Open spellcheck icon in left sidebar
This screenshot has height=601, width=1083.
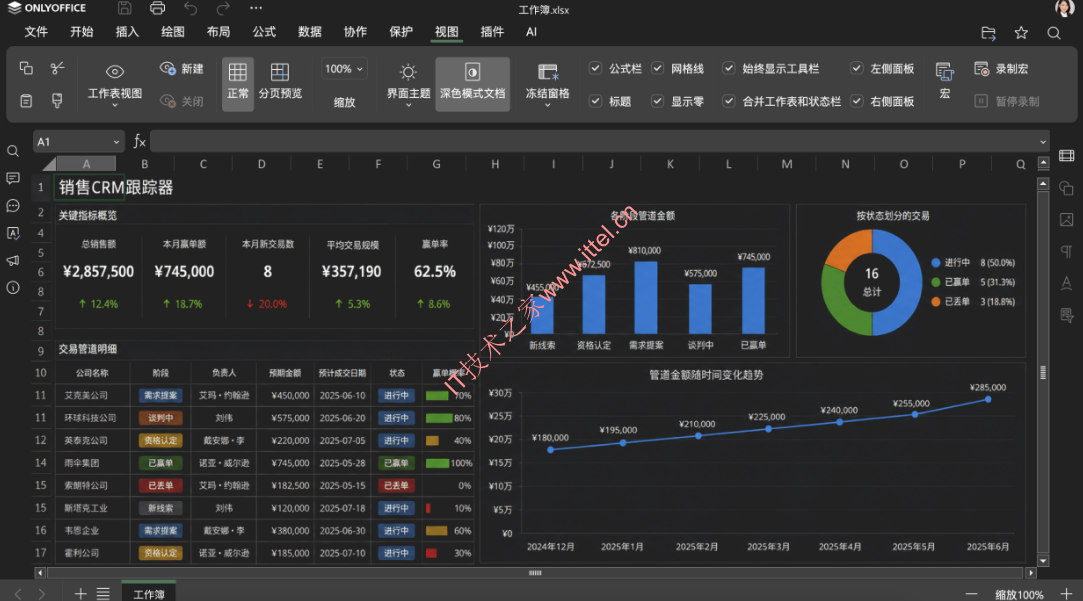tap(12, 233)
